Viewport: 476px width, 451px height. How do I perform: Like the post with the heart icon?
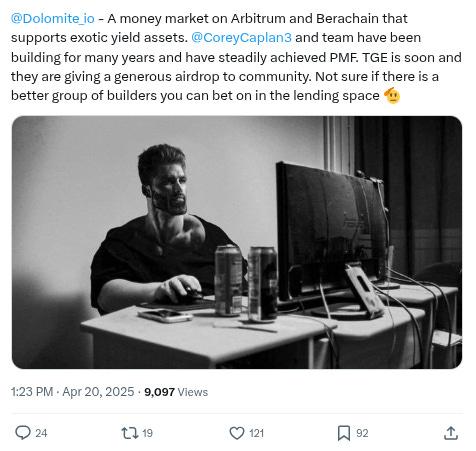[x=237, y=433]
